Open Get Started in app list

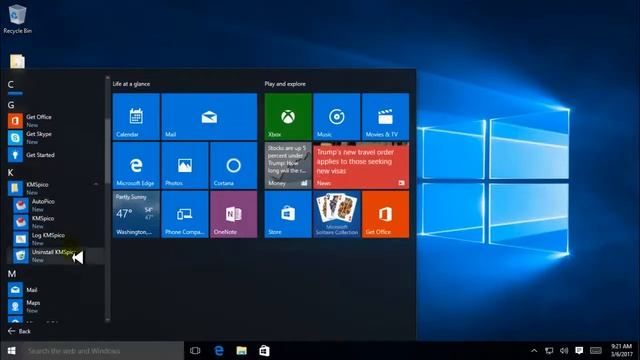55,155
